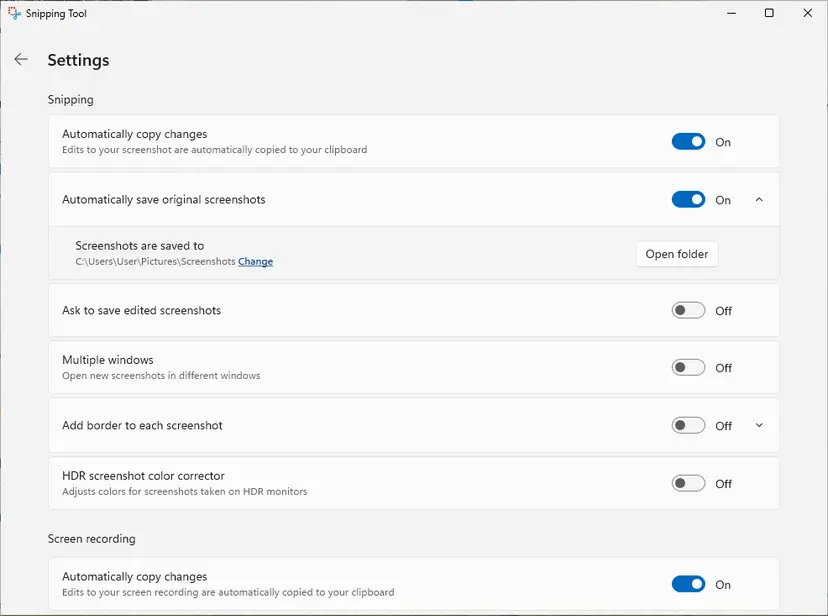The width and height of the screenshot is (828, 616).
Task: Close the Snipping Tool window
Action: 808,13
